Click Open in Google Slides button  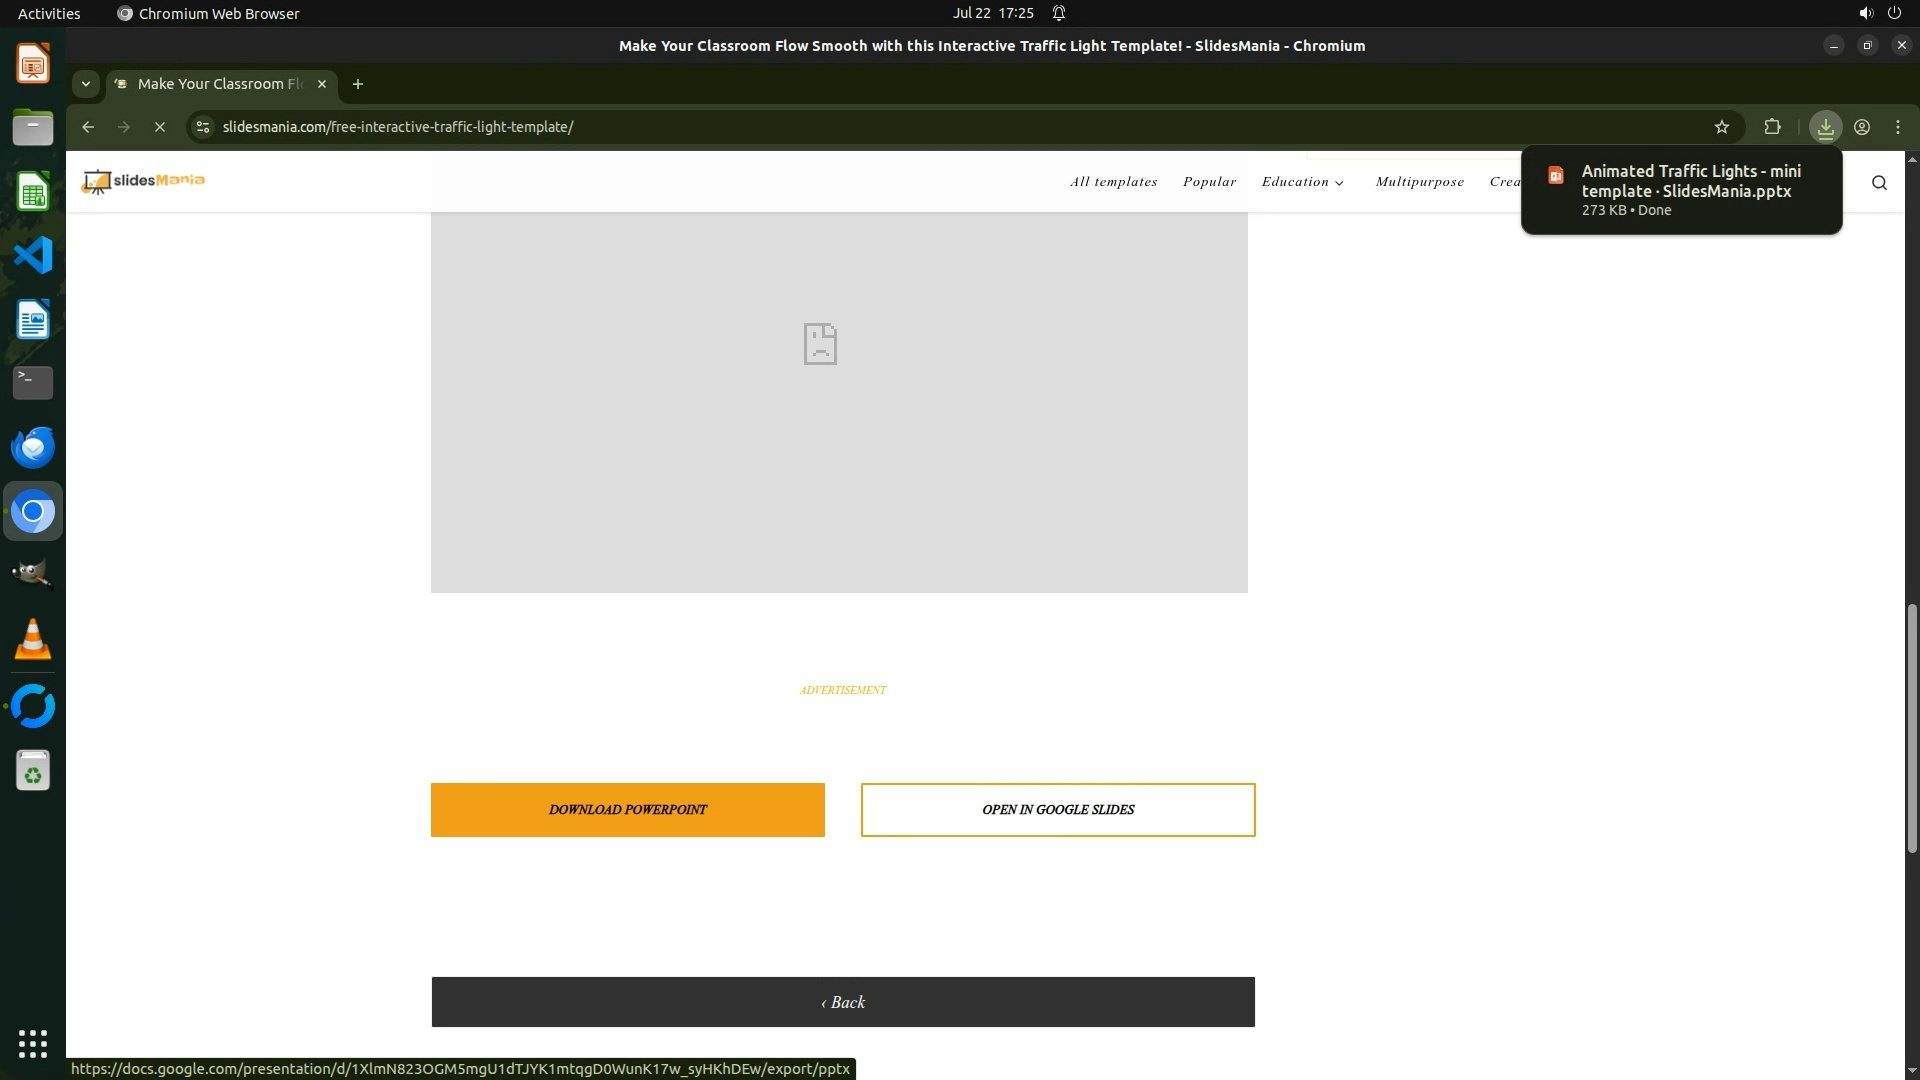click(x=1057, y=810)
